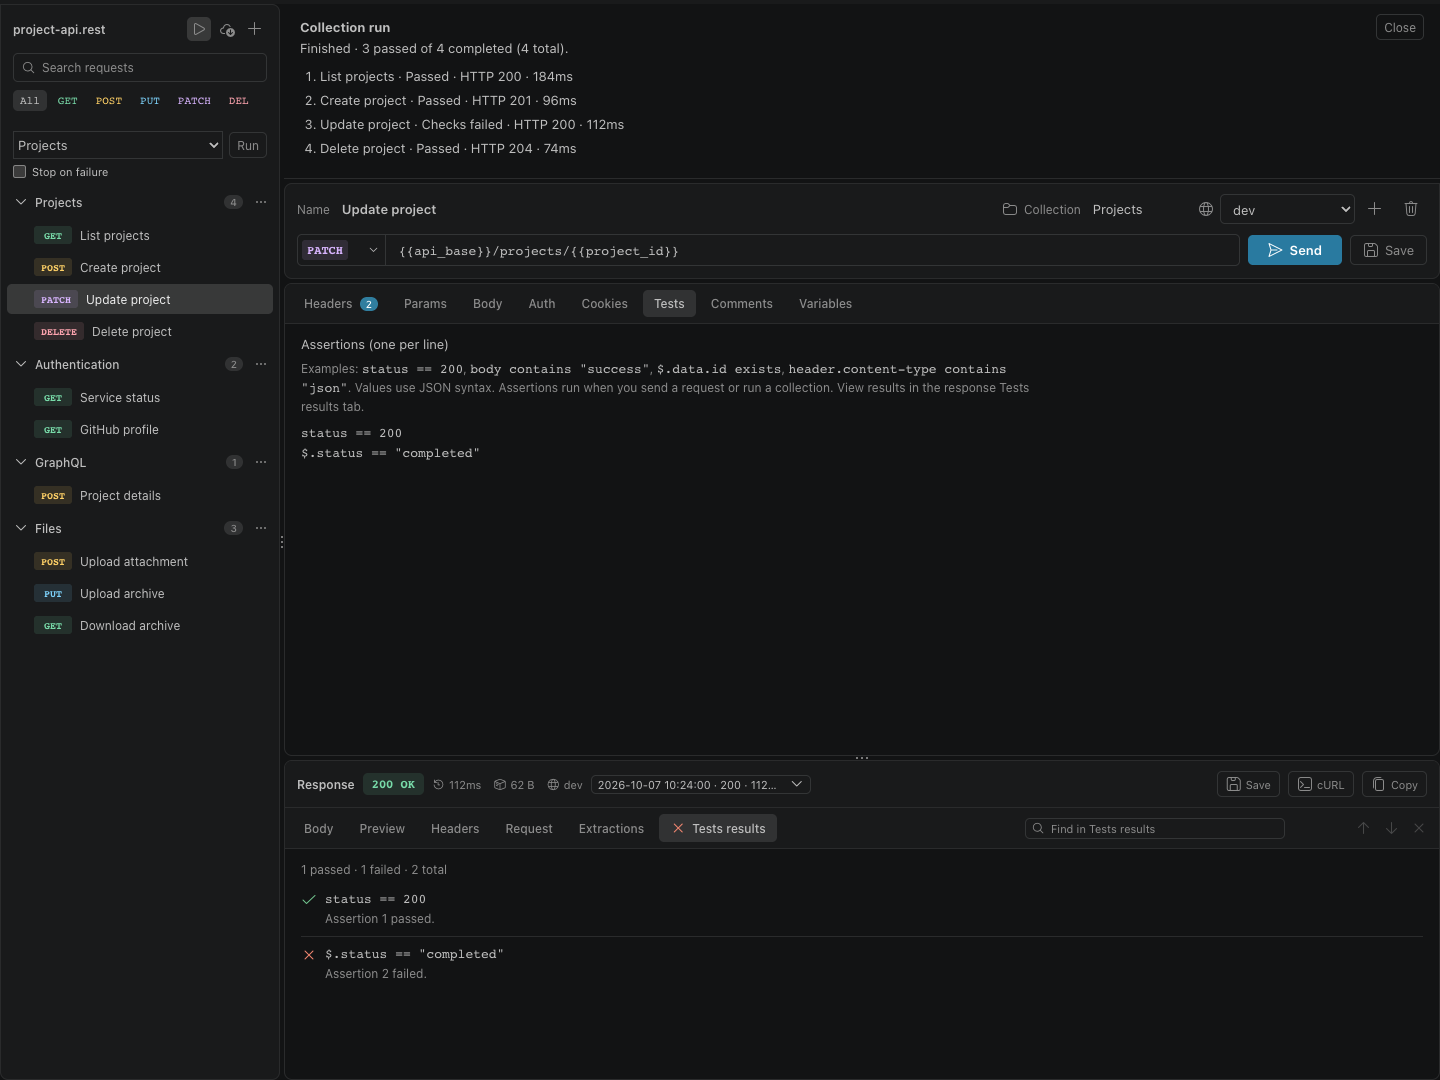Switch to the Headers request tab
The width and height of the screenshot is (1440, 1080).
[340, 304]
